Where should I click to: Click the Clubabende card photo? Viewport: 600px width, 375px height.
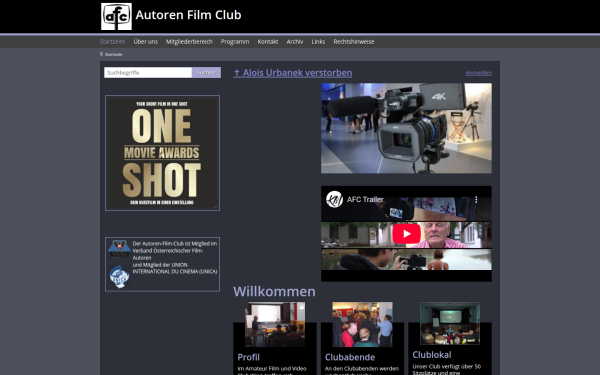tap(362, 324)
